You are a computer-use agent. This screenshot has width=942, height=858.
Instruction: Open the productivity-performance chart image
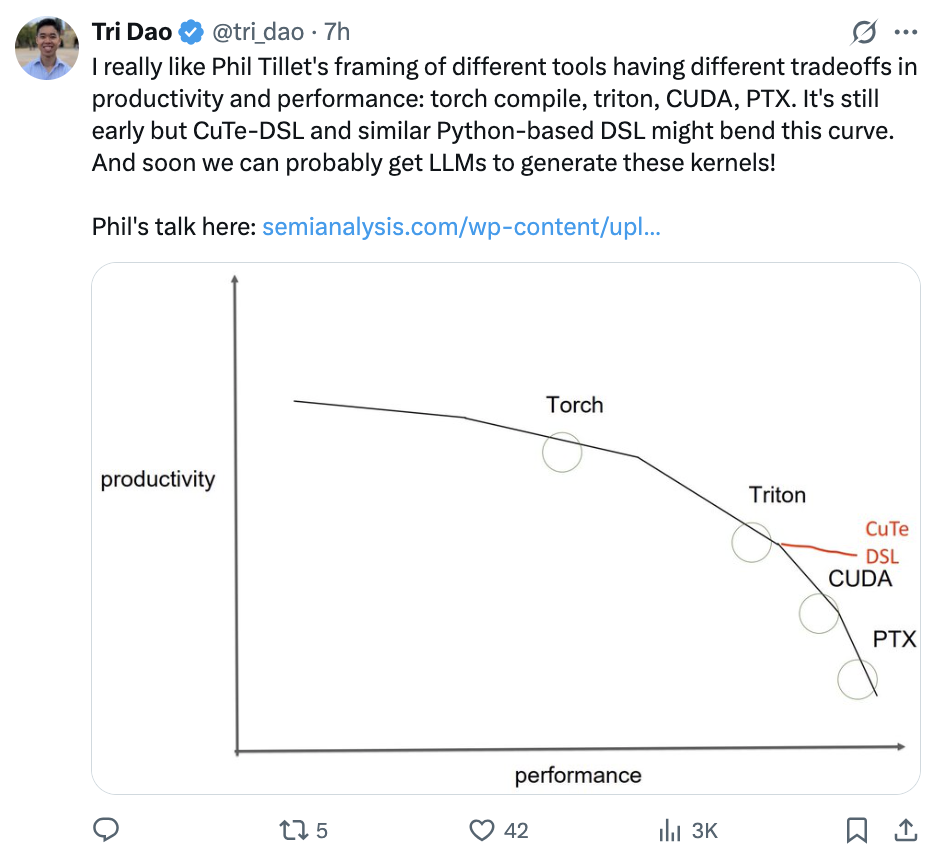[506, 528]
